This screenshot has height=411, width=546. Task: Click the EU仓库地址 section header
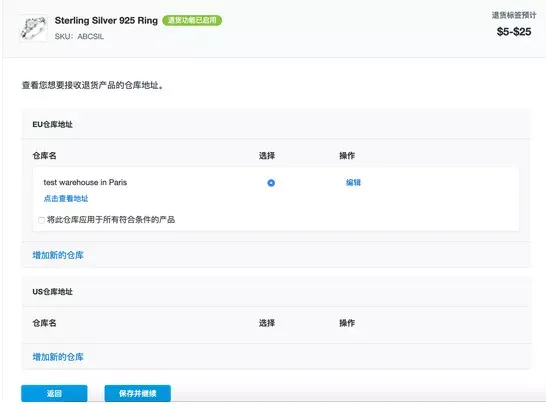(53, 124)
